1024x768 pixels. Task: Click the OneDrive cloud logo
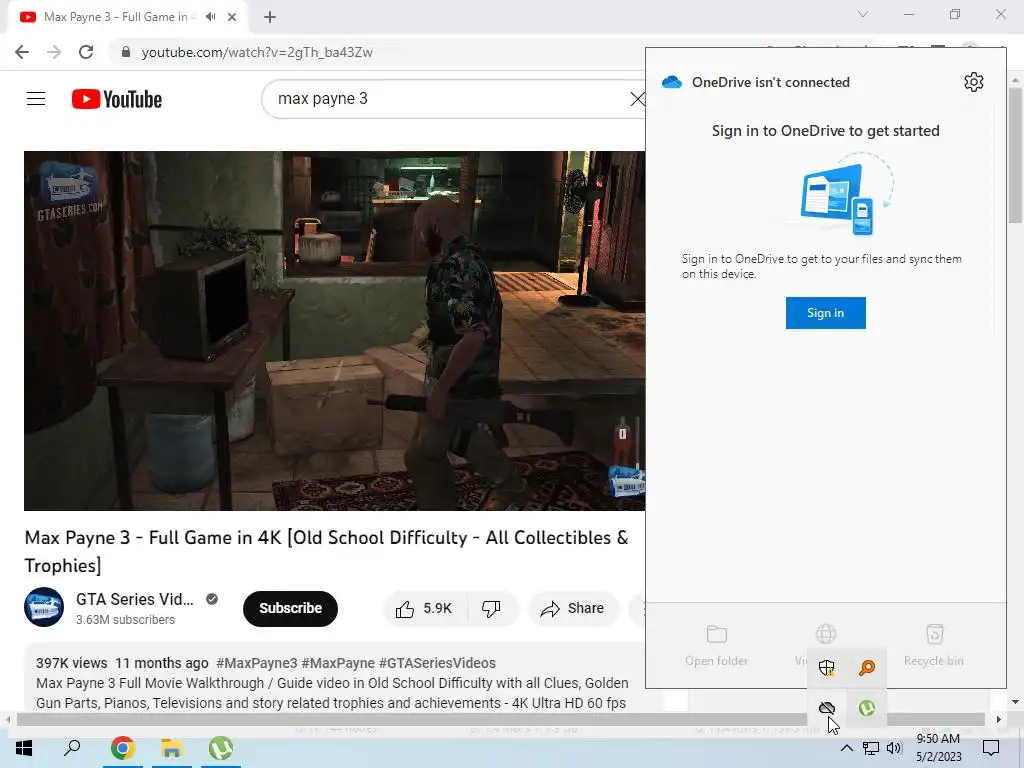[x=671, y=82]
